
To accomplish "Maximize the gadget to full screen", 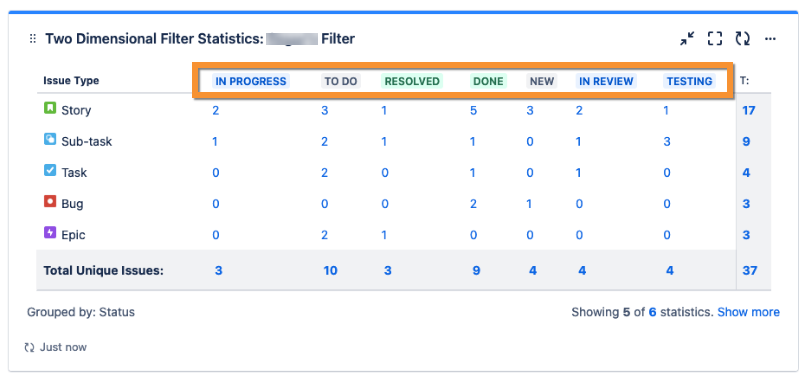I will tap(715, 39).
